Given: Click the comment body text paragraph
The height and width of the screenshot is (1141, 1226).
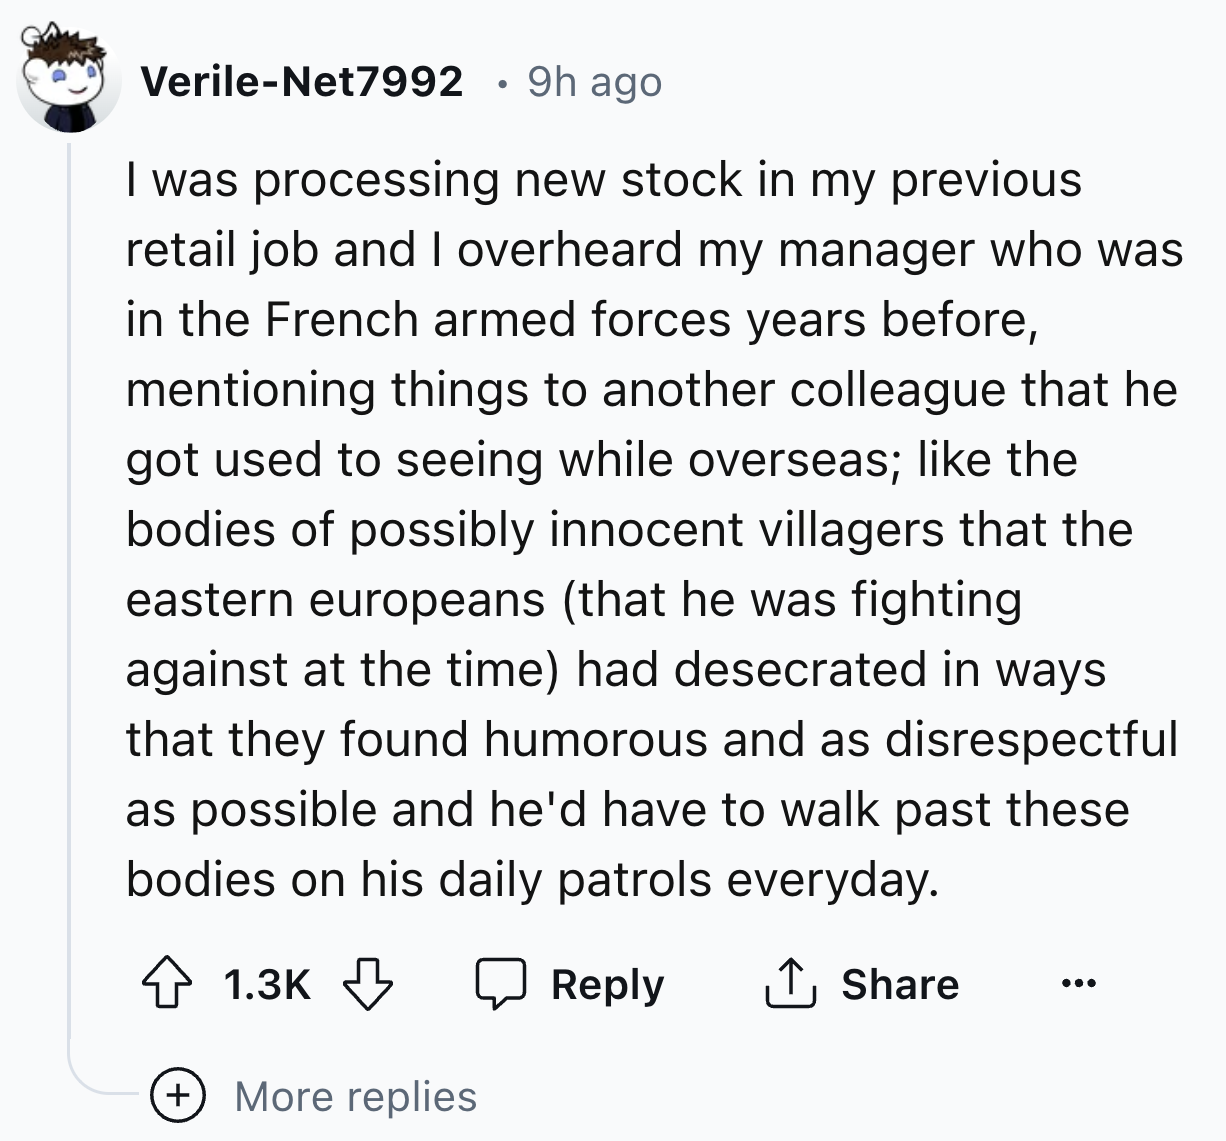Looking at the screenshot, I should pyautogui.click(x=650, y=530).
